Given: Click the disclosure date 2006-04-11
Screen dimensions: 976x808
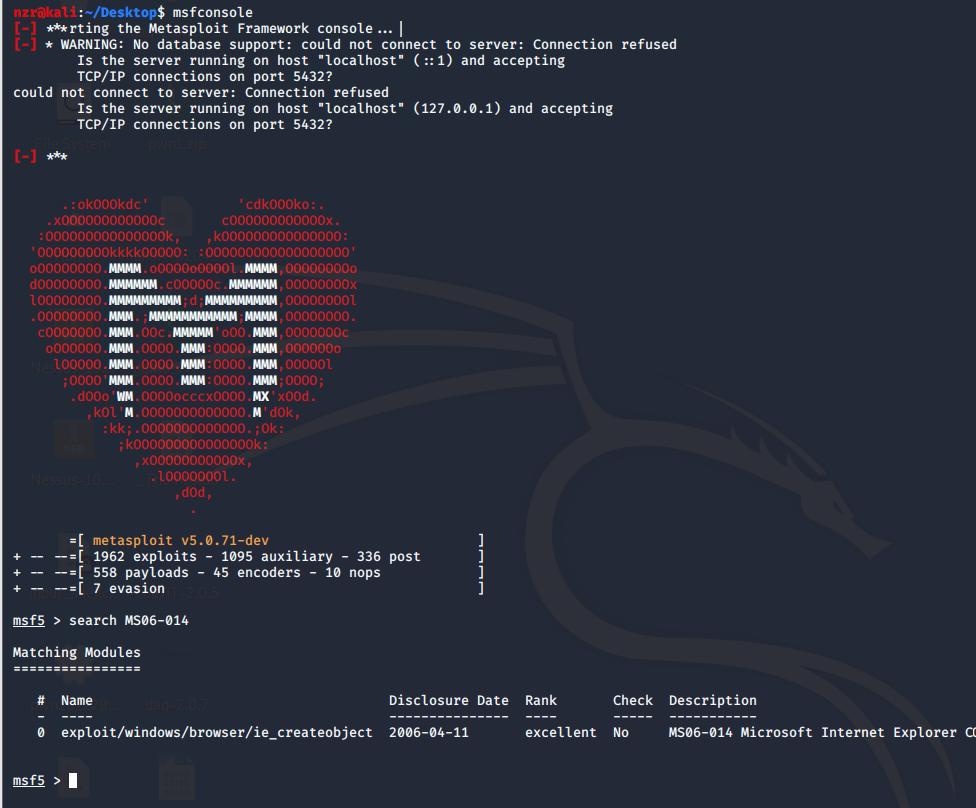Looking at the screenshot, I should (x=429, y=733).
